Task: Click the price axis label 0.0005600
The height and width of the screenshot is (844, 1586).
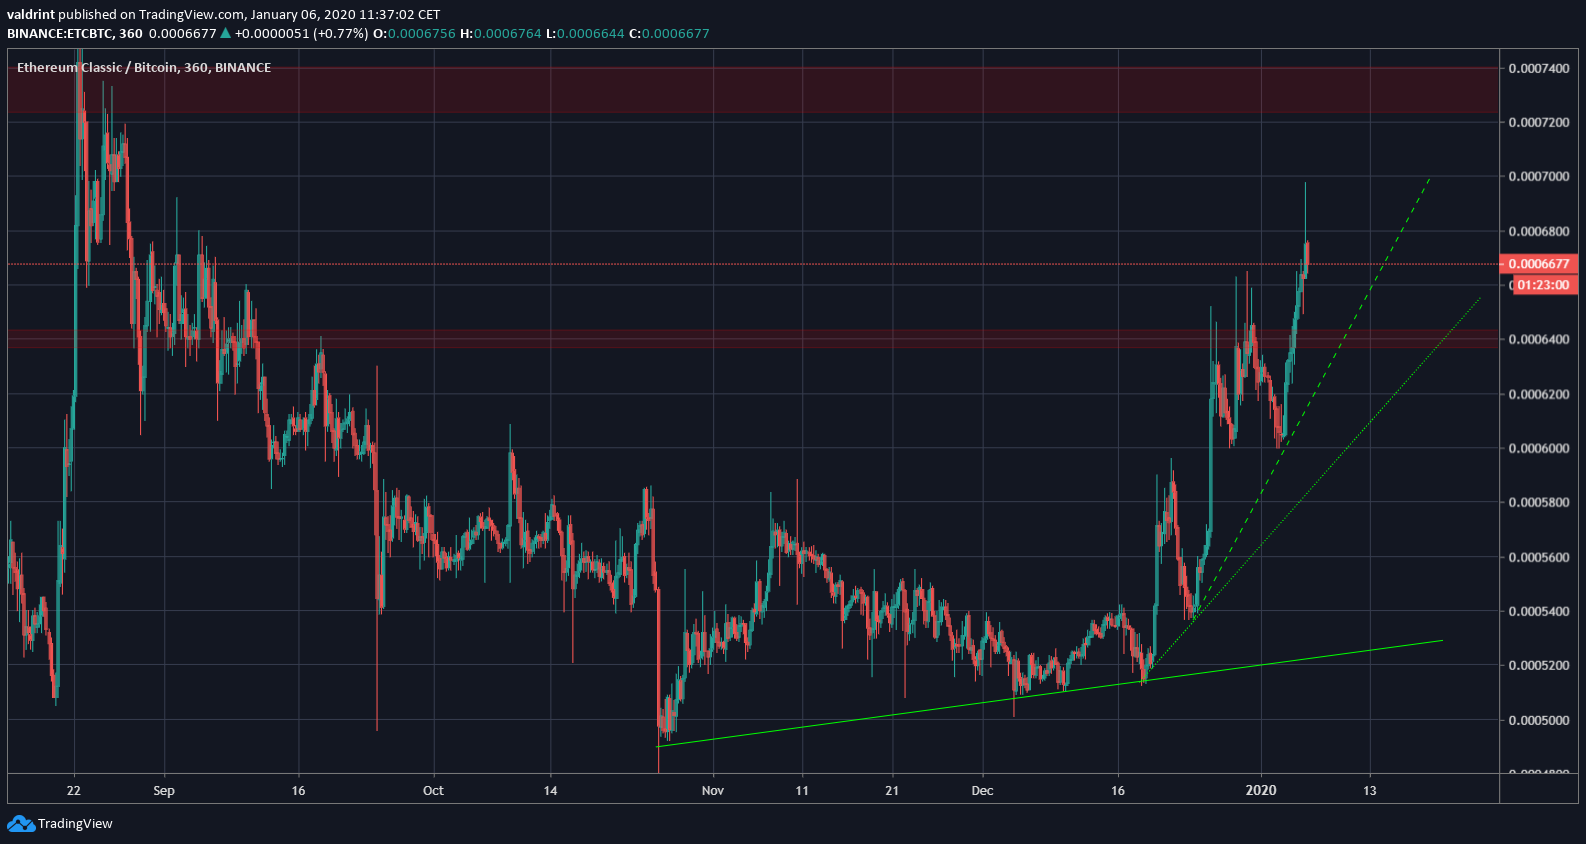Action: [1539, 557]
